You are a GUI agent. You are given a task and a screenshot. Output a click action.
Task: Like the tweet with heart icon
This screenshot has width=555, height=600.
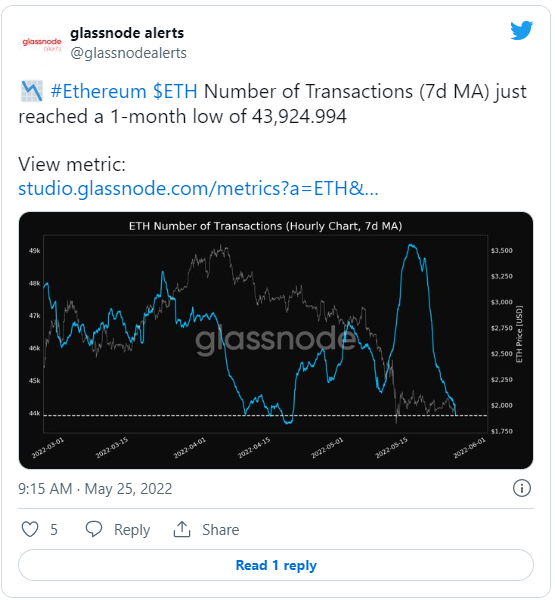pyautogui.click(x=30, y=530)
